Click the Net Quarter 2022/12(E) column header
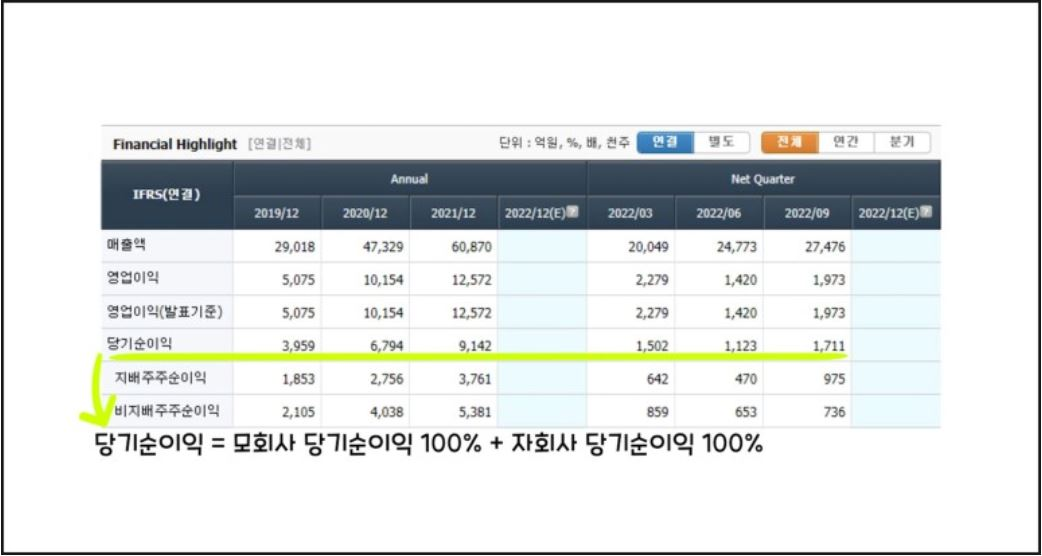Screen dimensions: 1042x556 (x=896, y=213)
